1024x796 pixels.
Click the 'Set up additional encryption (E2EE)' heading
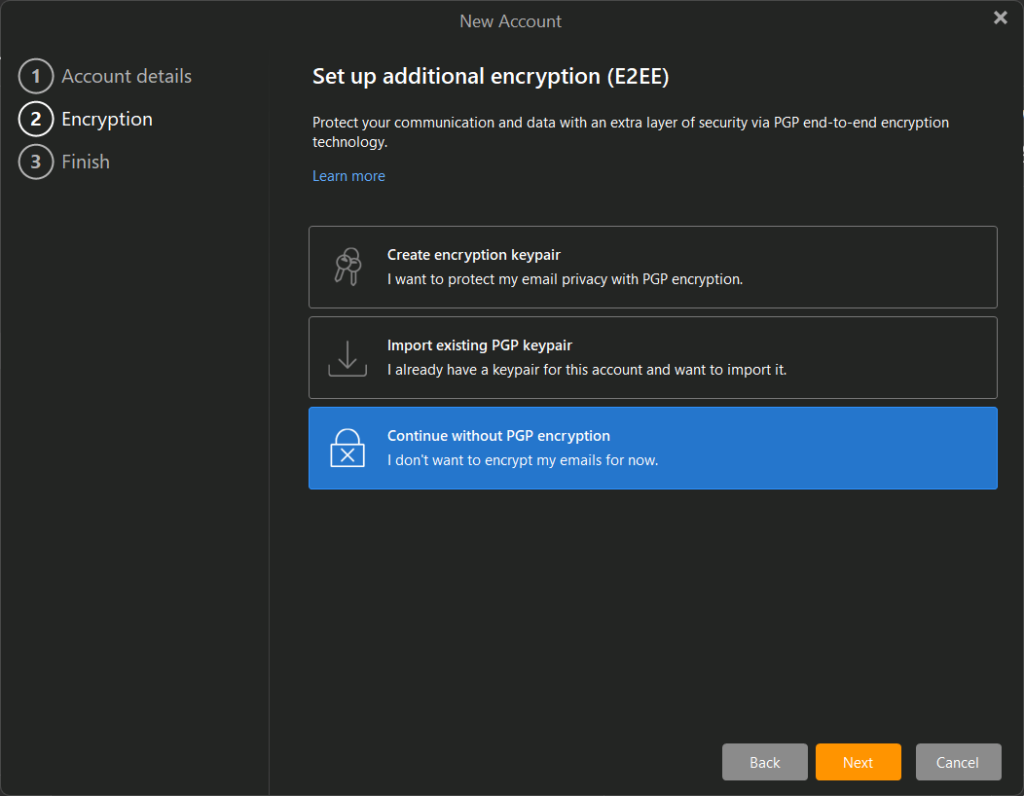(489, 77)
